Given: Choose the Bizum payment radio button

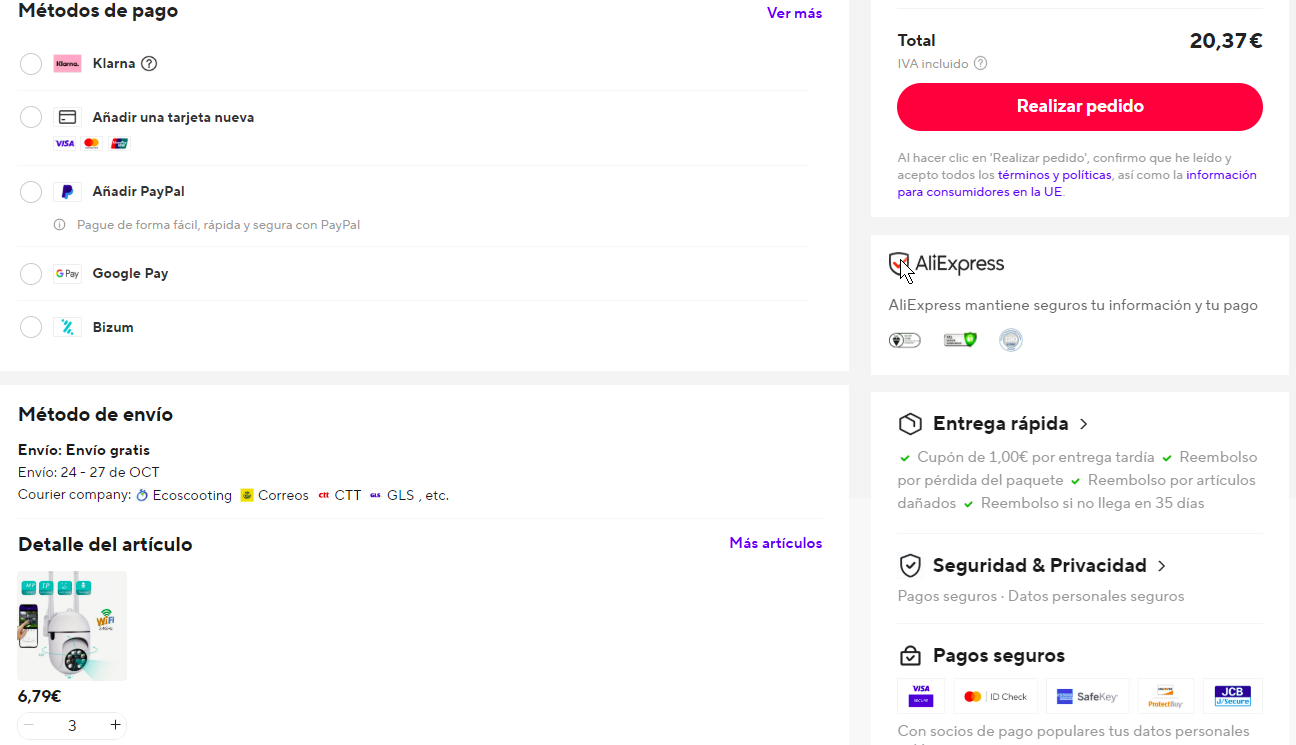Looking at the screenshot, I should [31, 327].
